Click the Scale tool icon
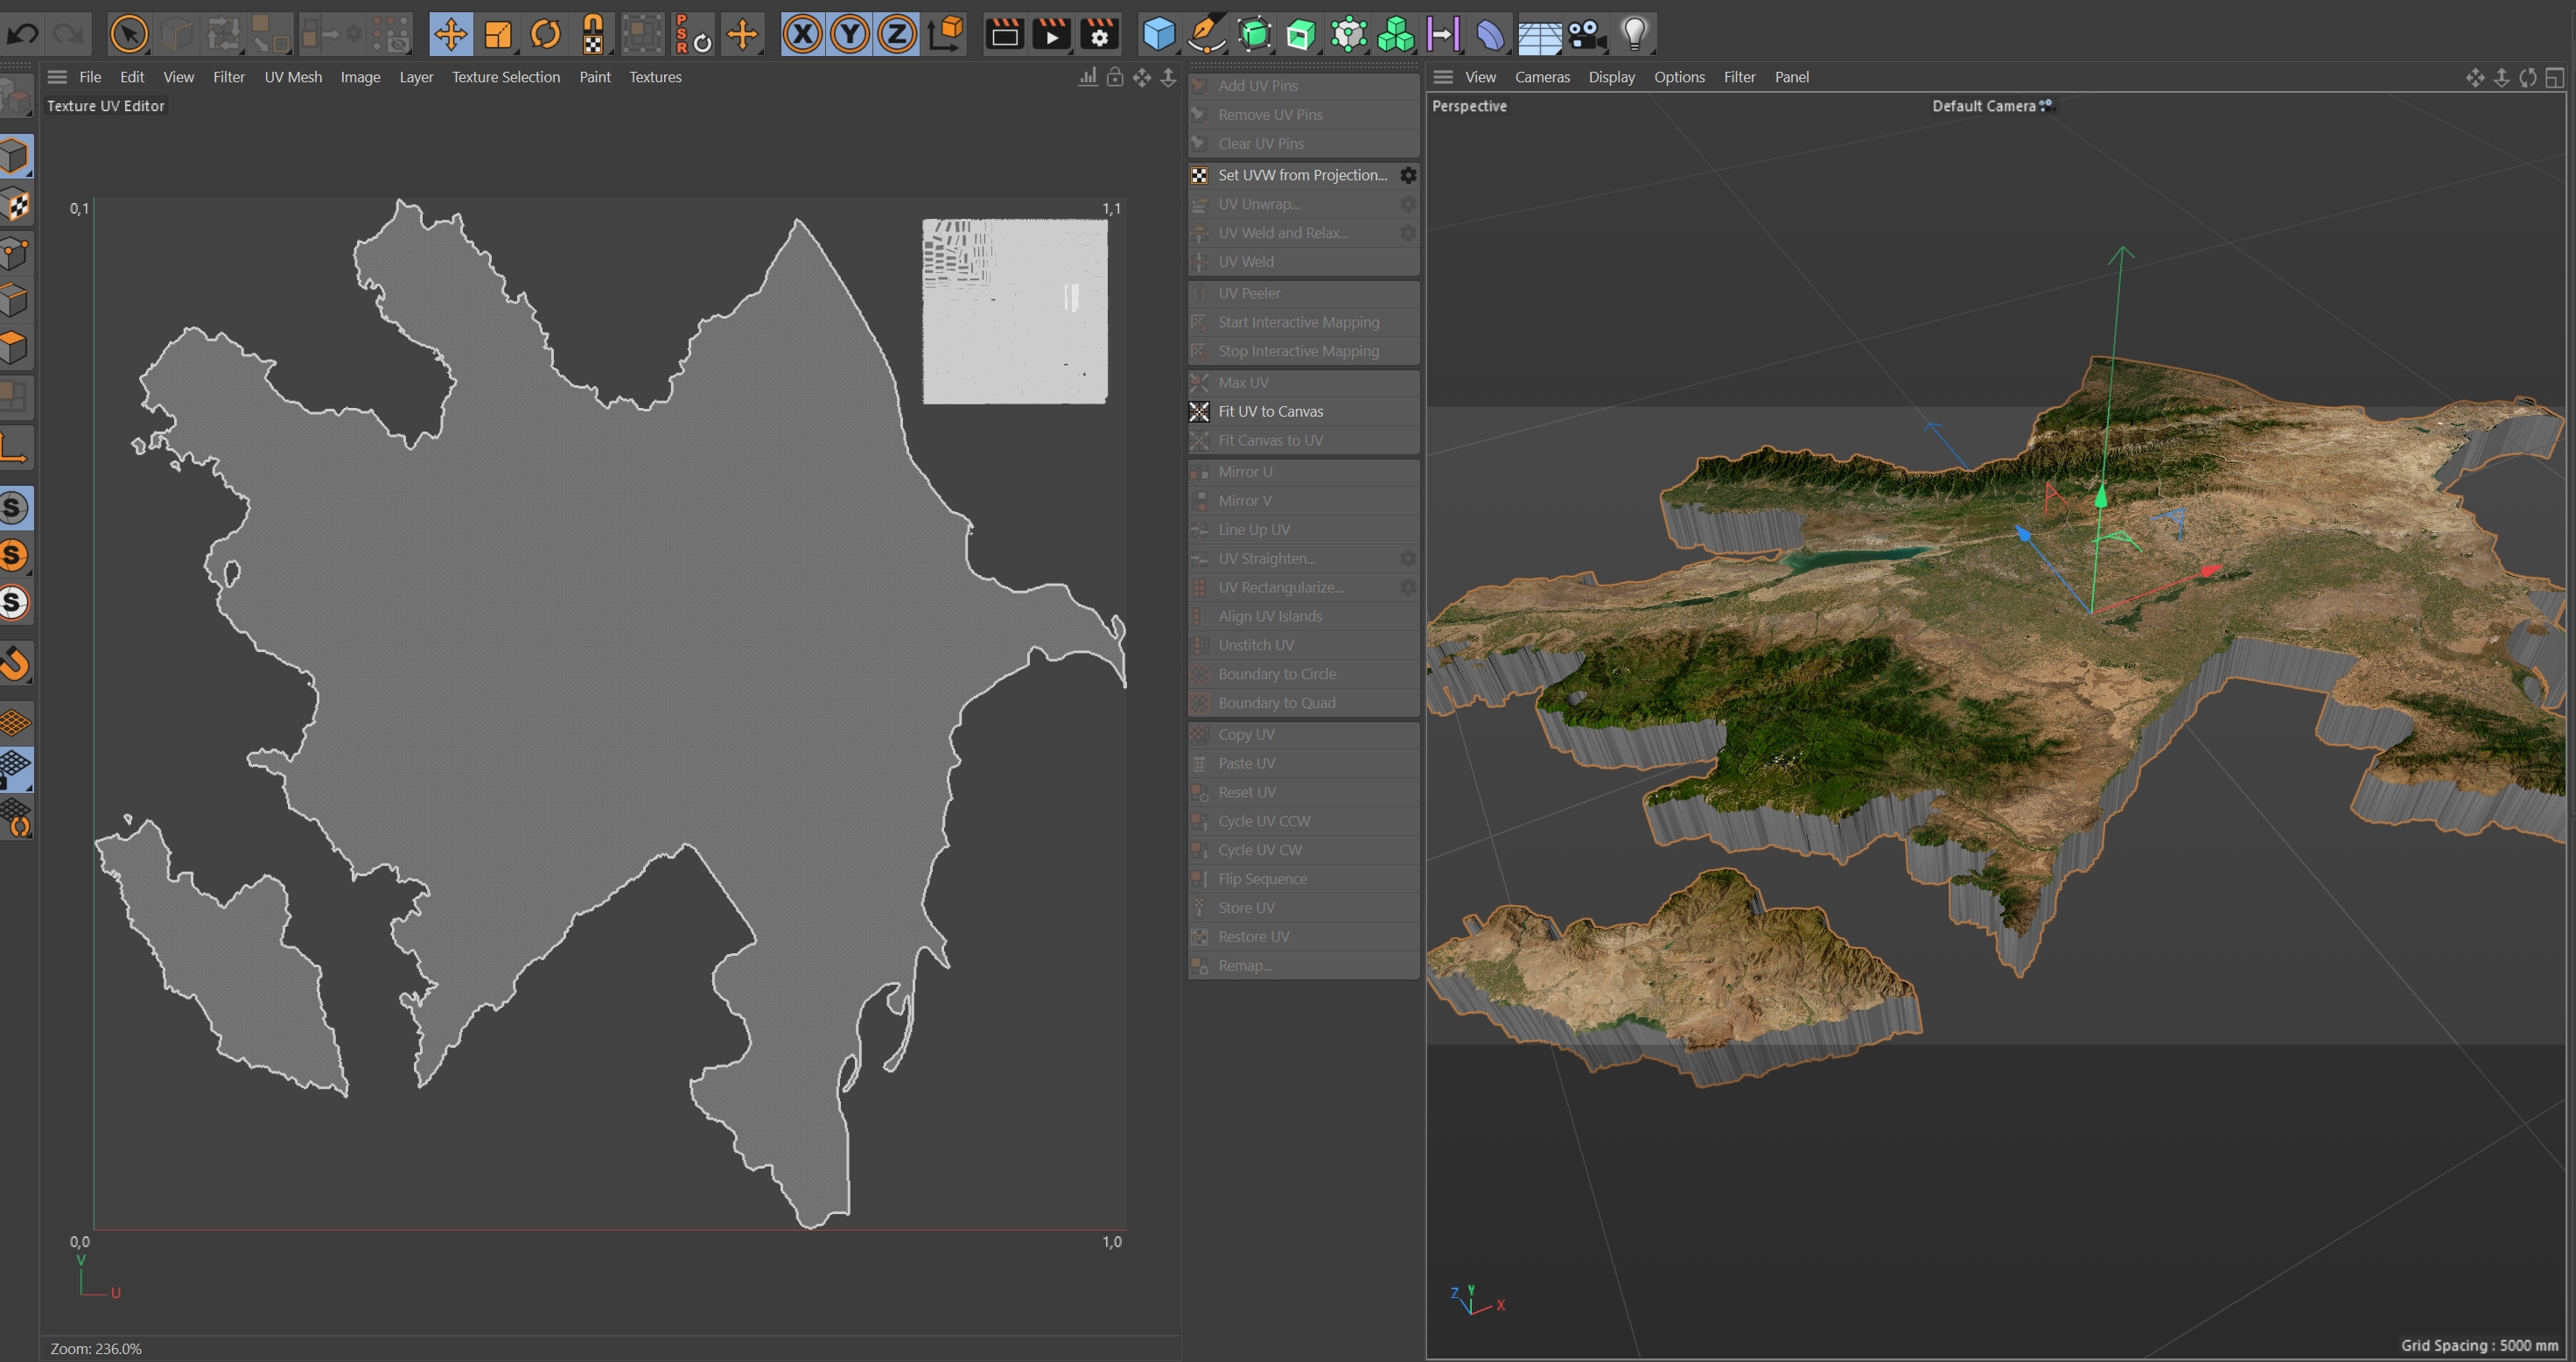The width and height of the screenshot is (2576, 1362). (497, 35)
